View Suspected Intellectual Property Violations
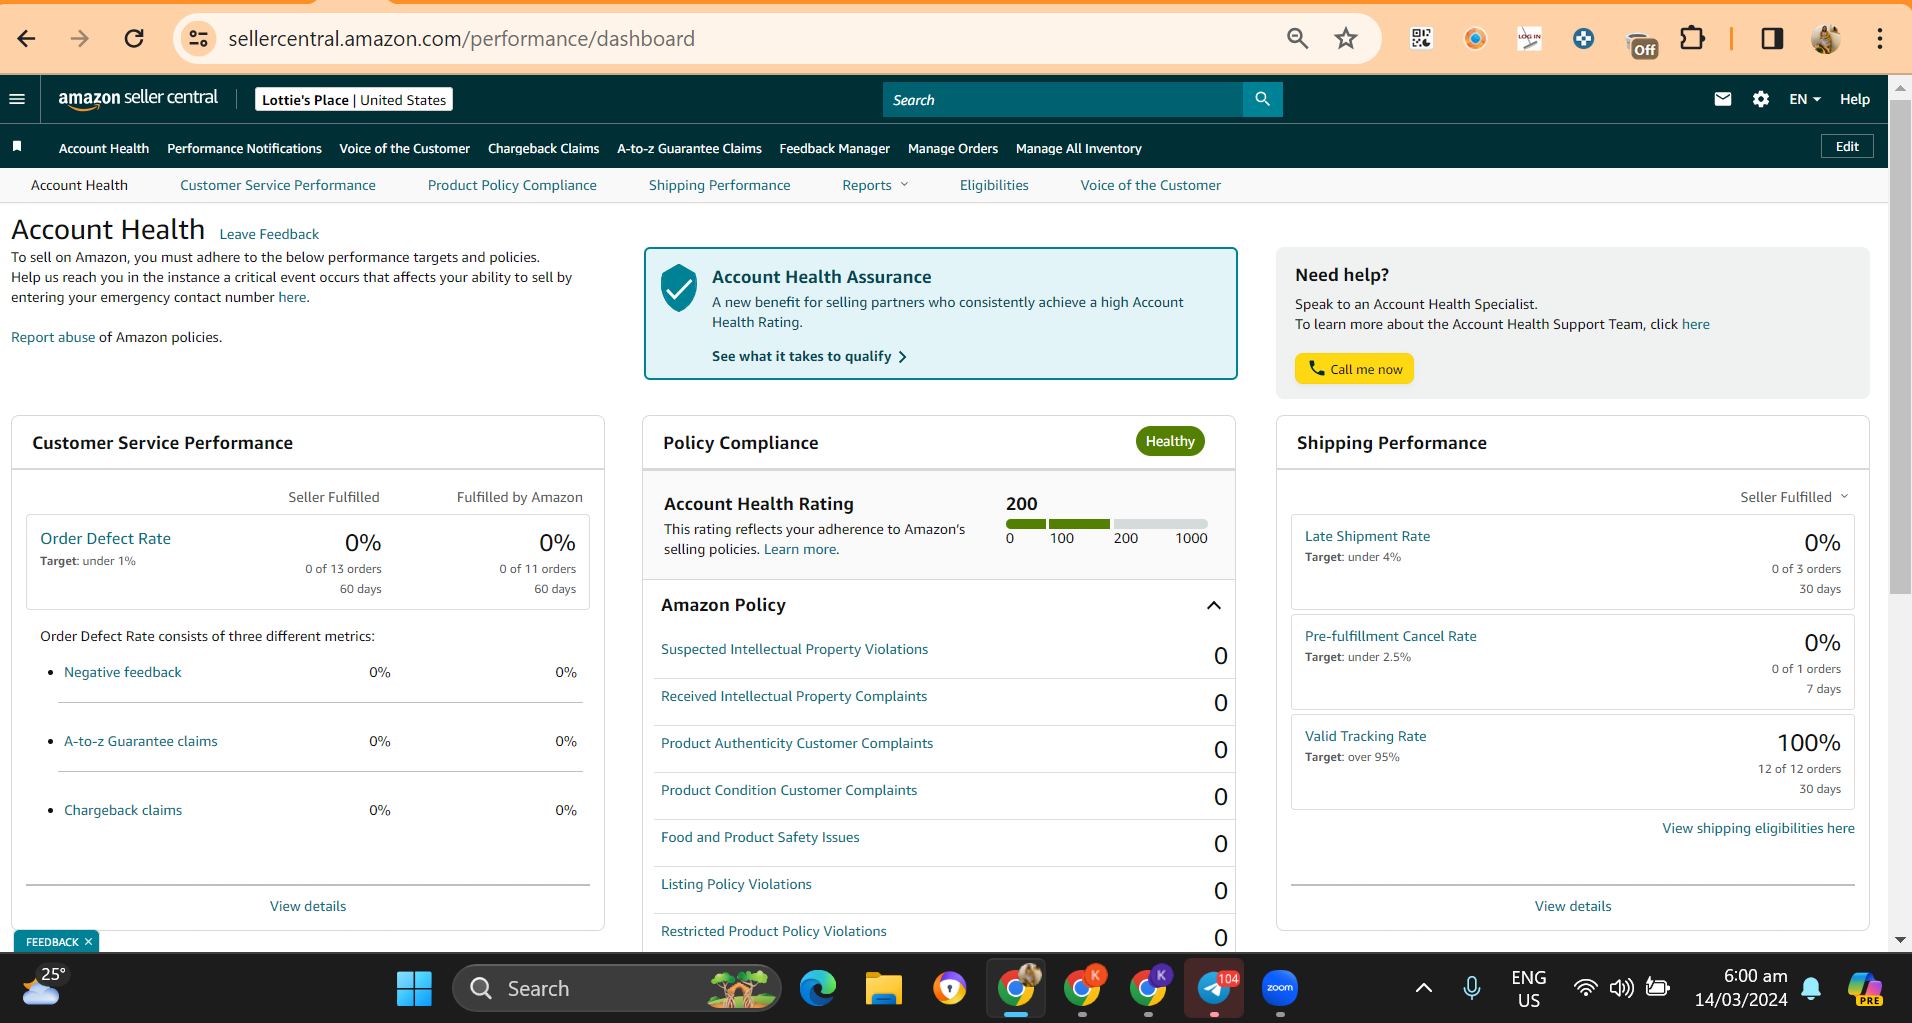 click(794, 649)
